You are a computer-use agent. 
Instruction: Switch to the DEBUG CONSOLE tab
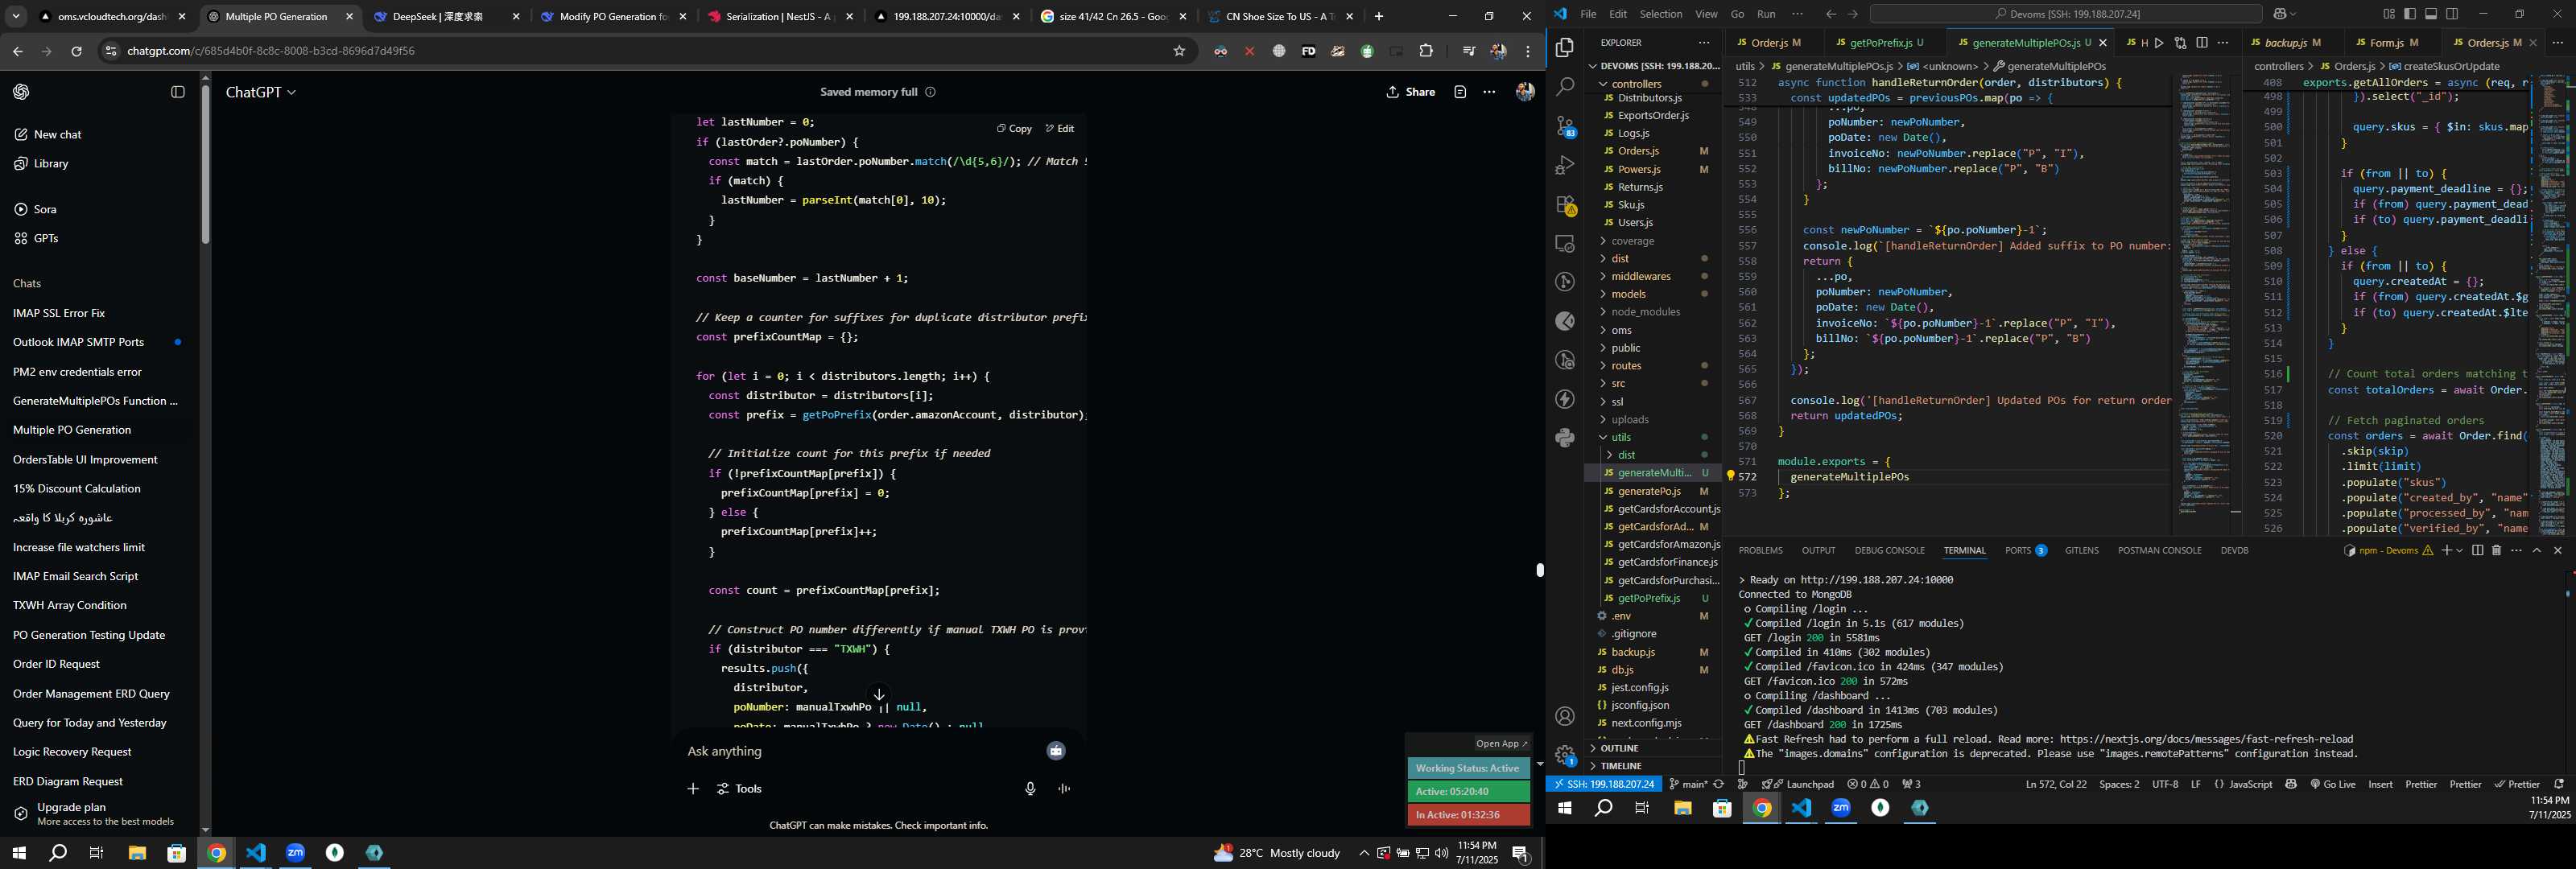(x=1889, y=551)
